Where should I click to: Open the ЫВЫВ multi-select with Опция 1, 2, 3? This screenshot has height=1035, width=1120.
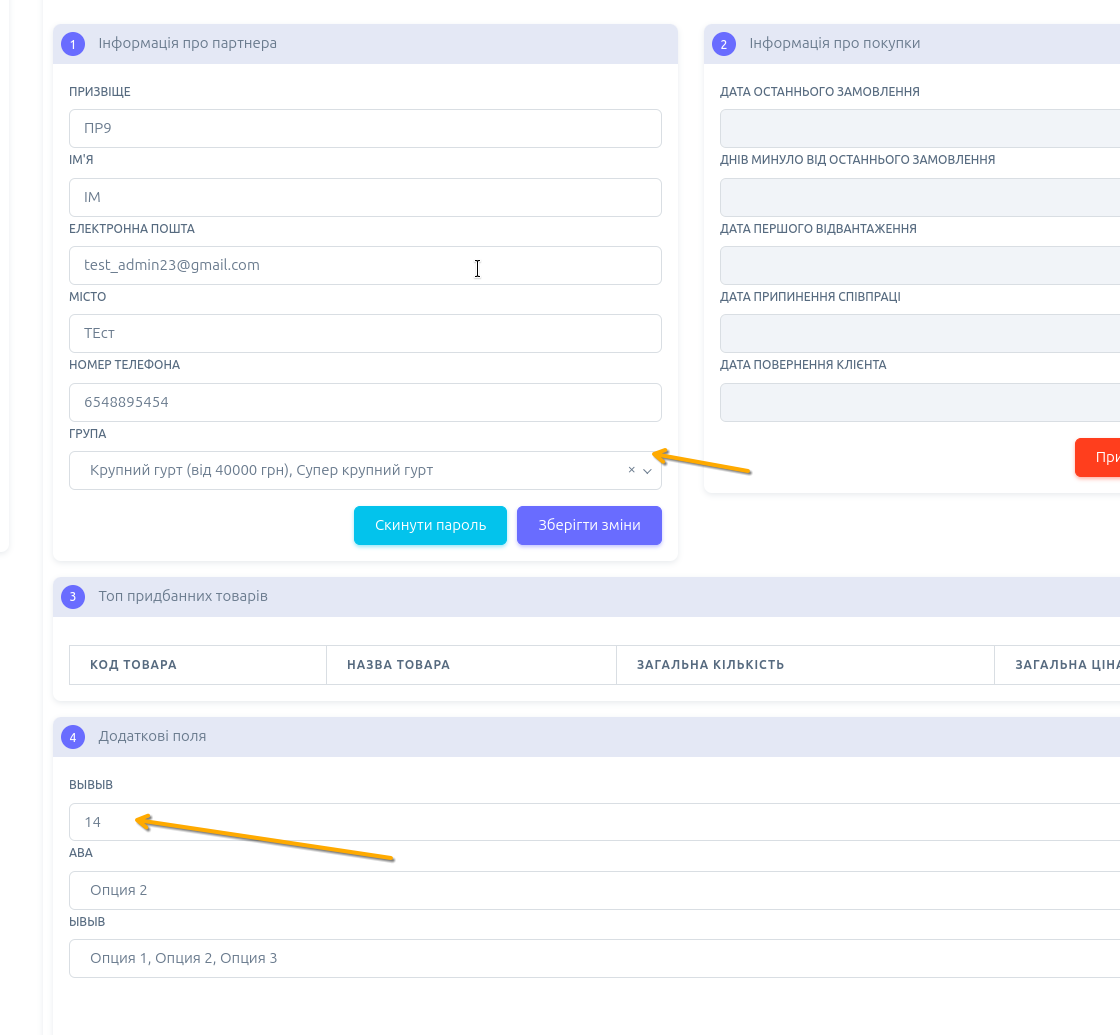coord(590,958)
